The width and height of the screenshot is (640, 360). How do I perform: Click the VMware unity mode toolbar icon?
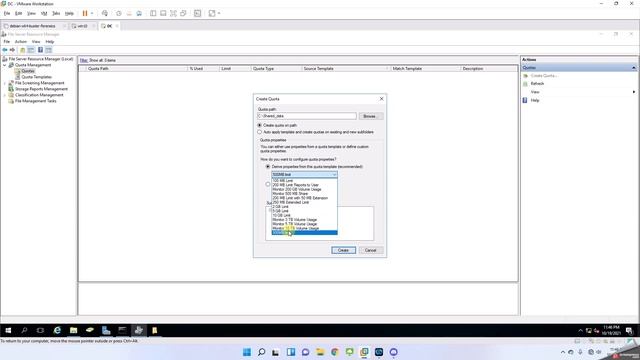pyautogui.click(x=184, y=13)
